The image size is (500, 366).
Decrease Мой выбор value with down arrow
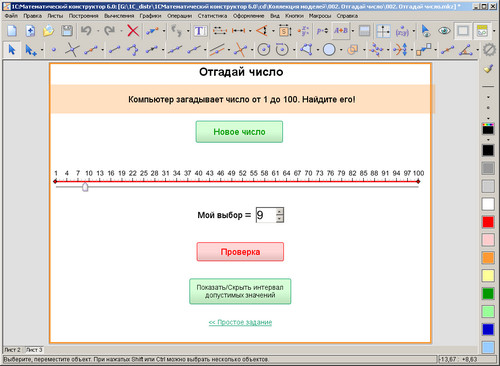pos(280,219)
